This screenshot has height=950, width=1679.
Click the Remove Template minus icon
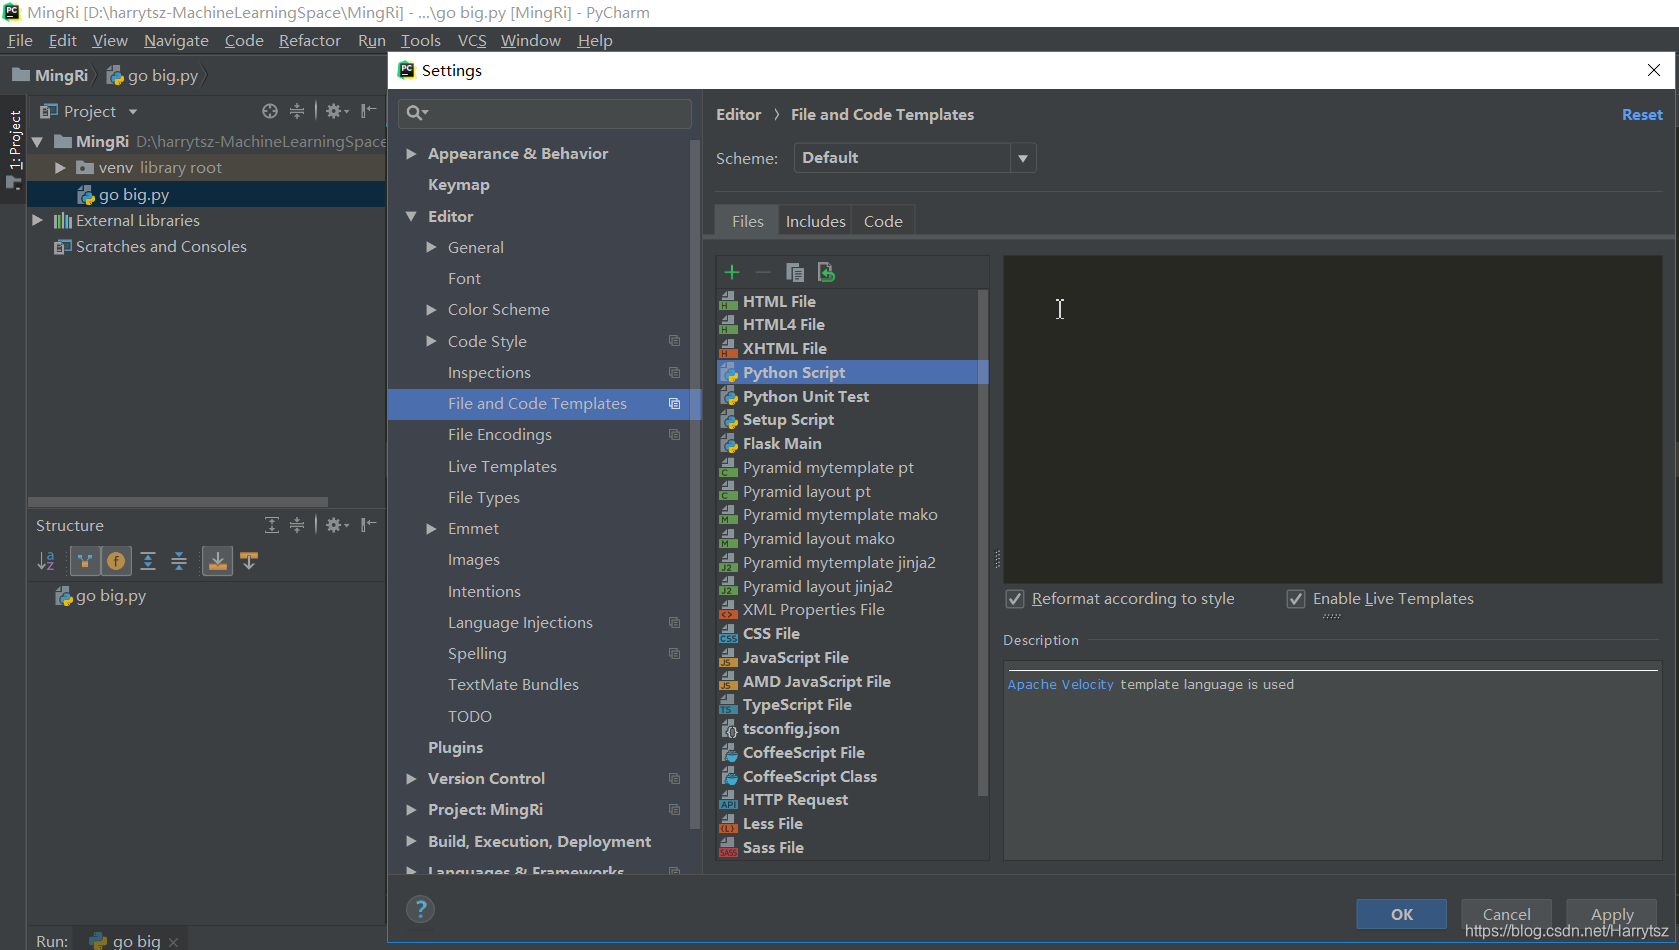(763, 272)
